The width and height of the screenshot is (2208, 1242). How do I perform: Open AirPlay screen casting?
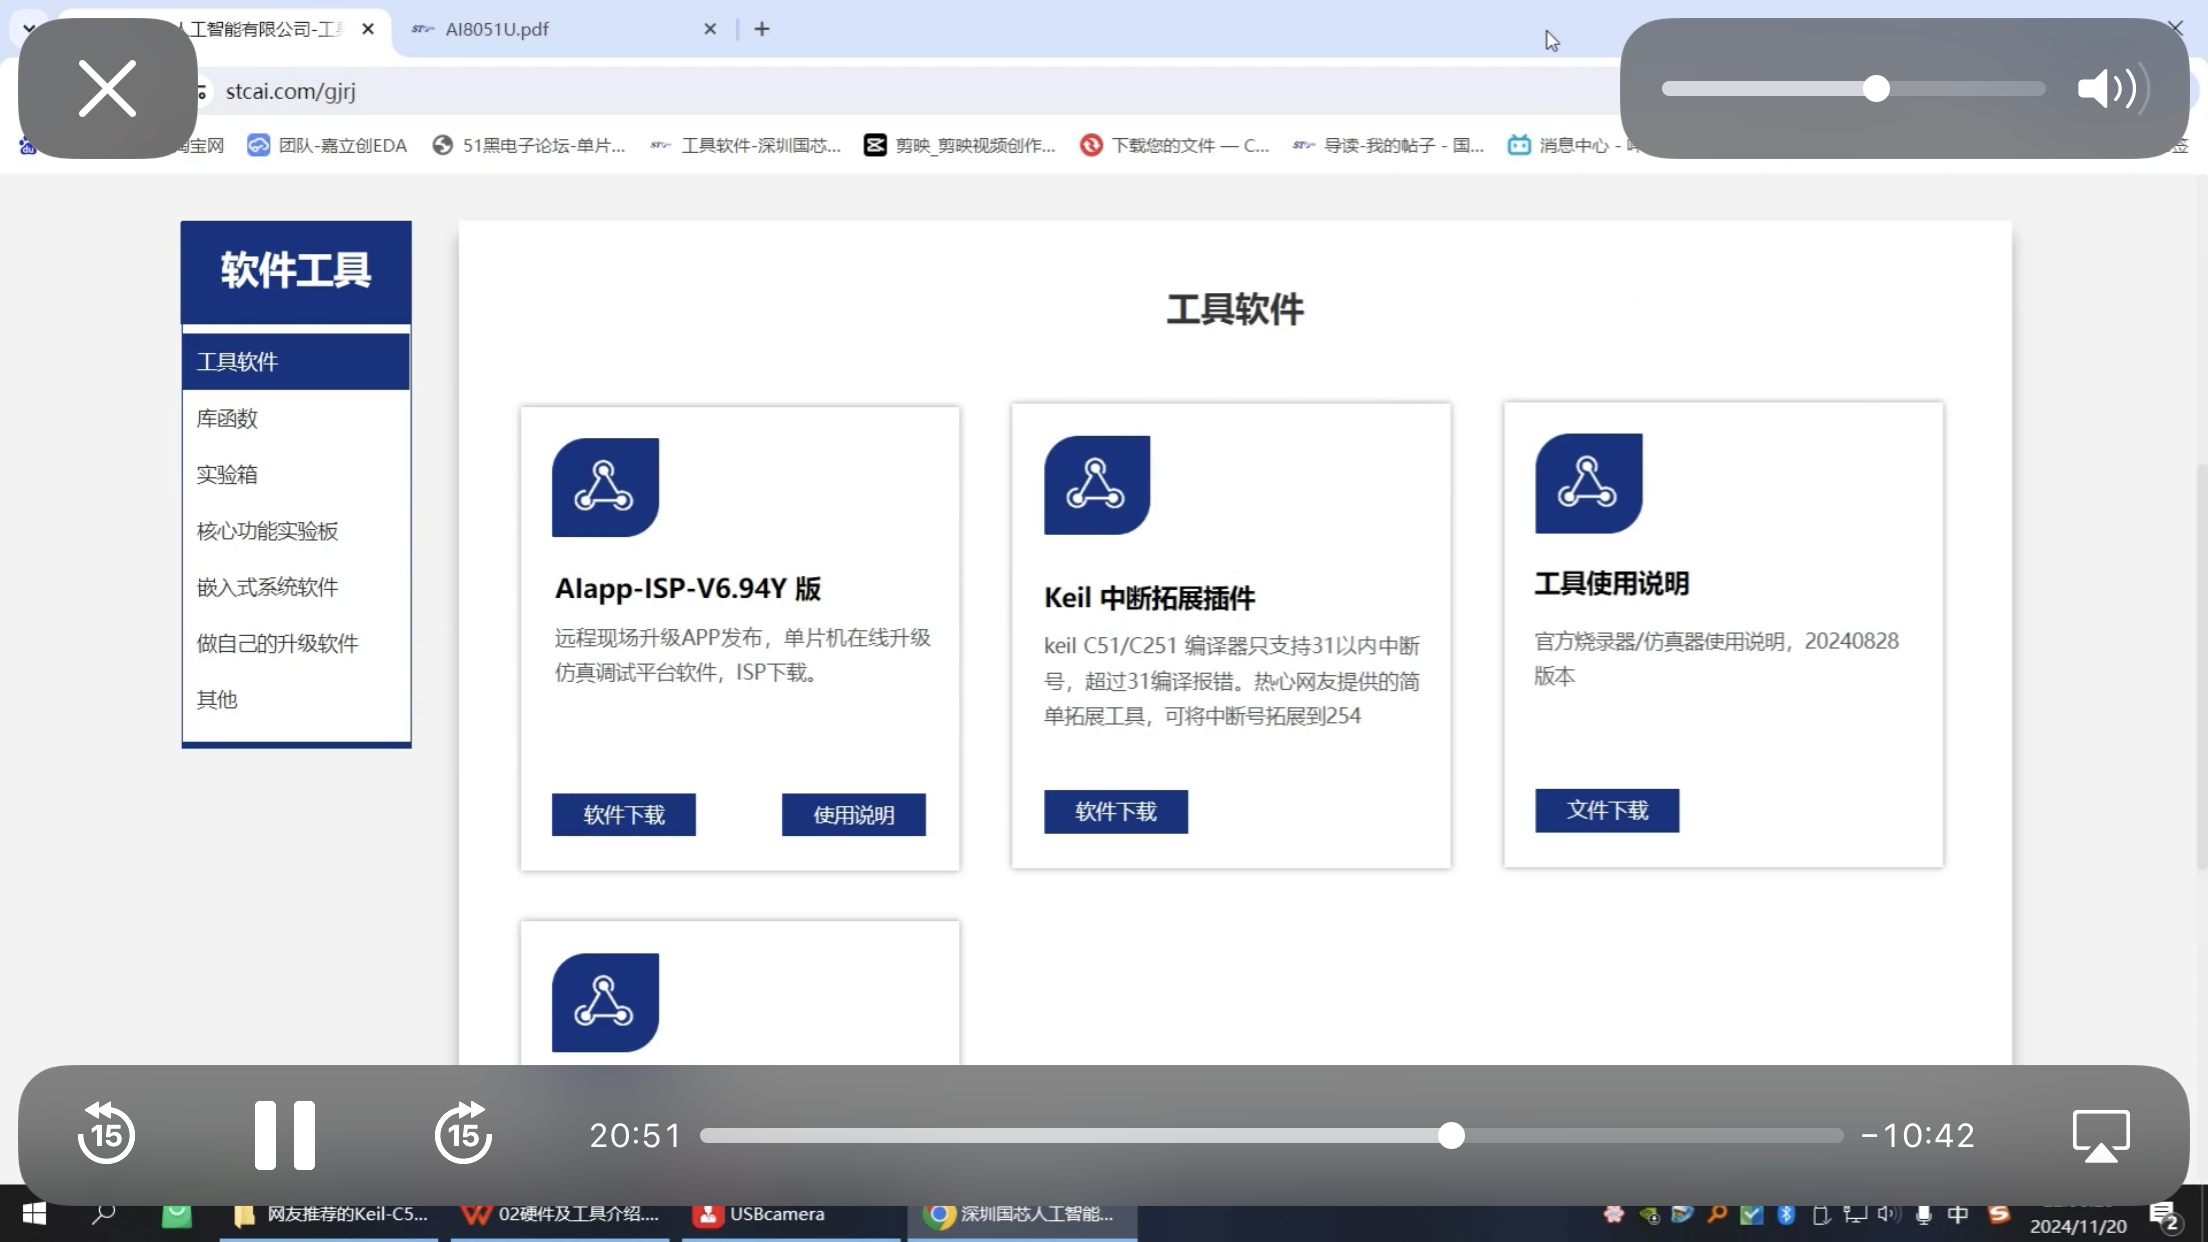point(2101,1135)
